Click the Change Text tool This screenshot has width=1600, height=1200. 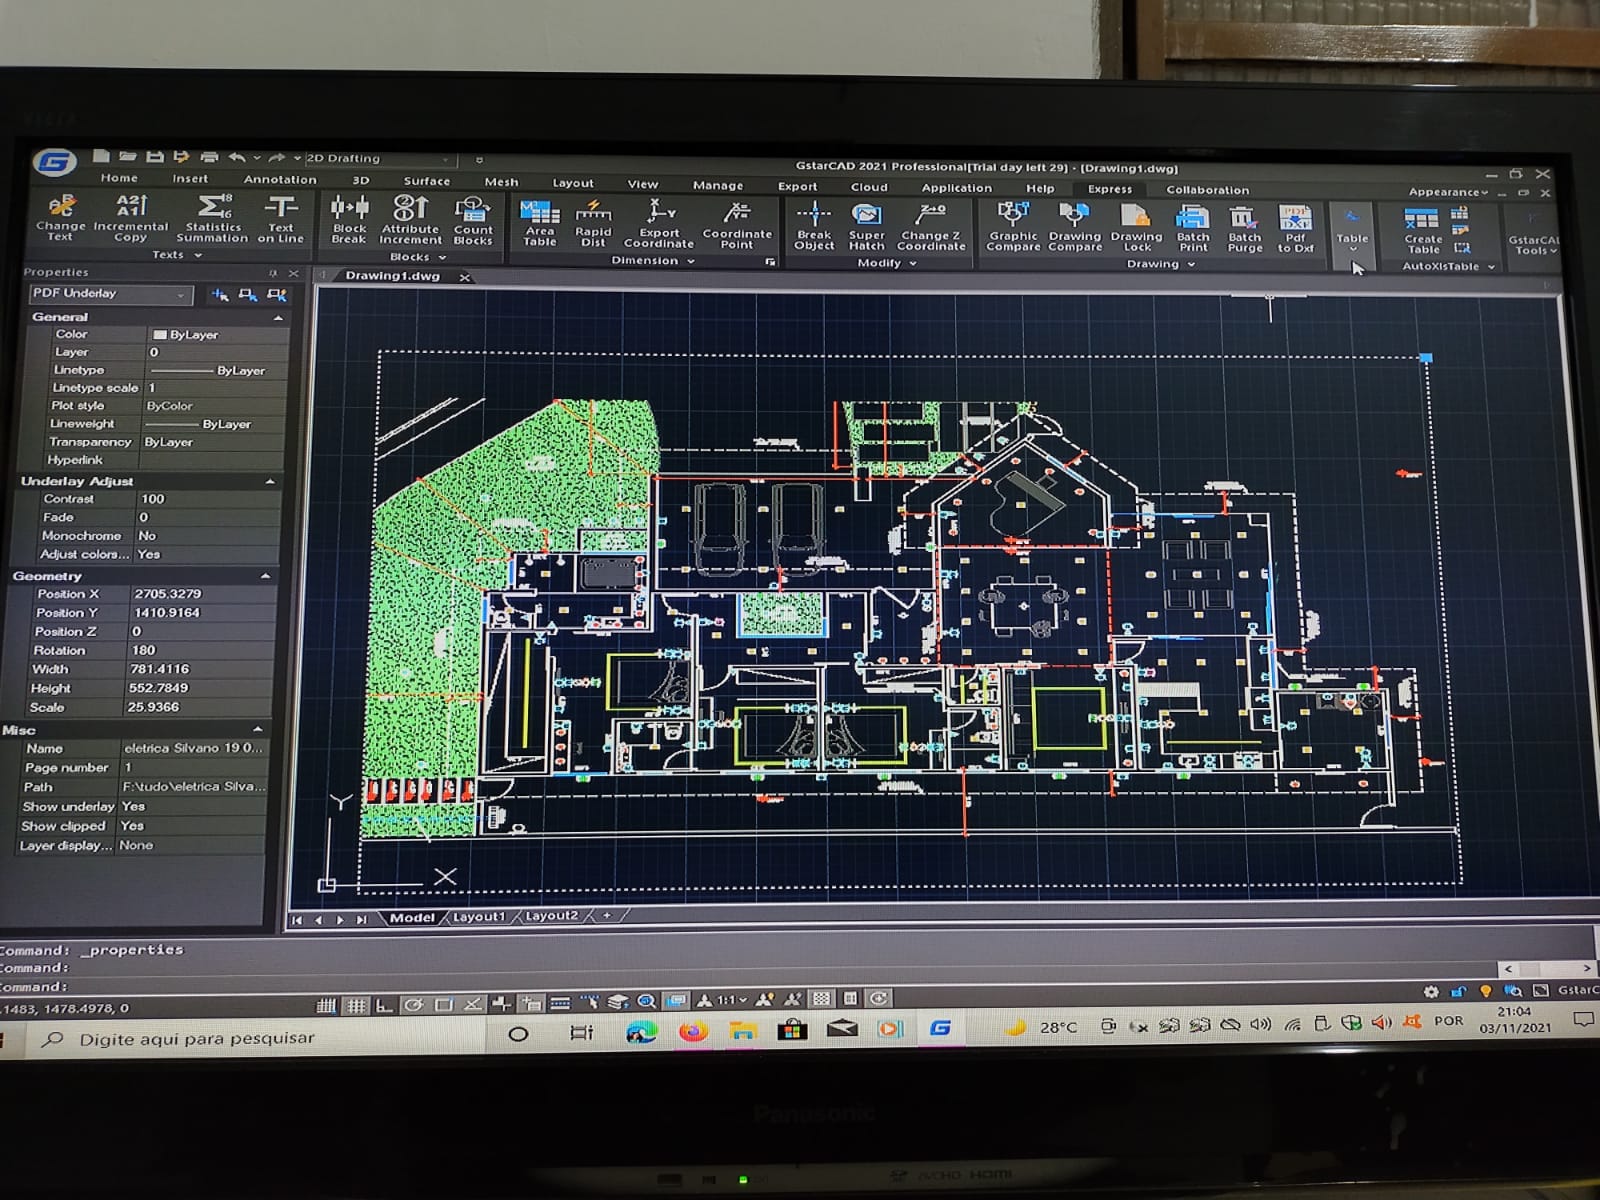(61, 217)
